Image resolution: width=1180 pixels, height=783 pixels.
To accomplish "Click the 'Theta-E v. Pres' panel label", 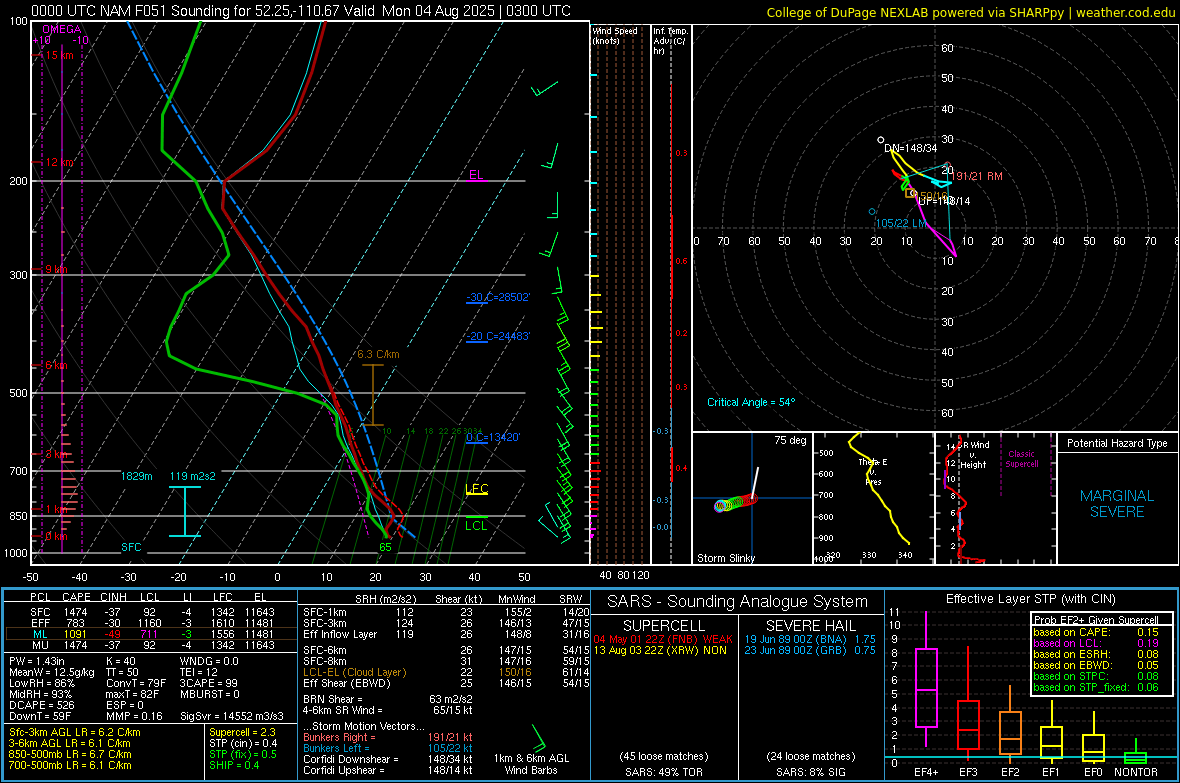I will tap(873, 471).
